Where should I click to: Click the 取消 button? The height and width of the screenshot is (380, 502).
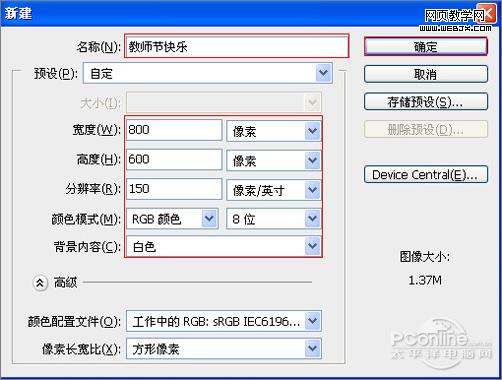coord(426,74)
